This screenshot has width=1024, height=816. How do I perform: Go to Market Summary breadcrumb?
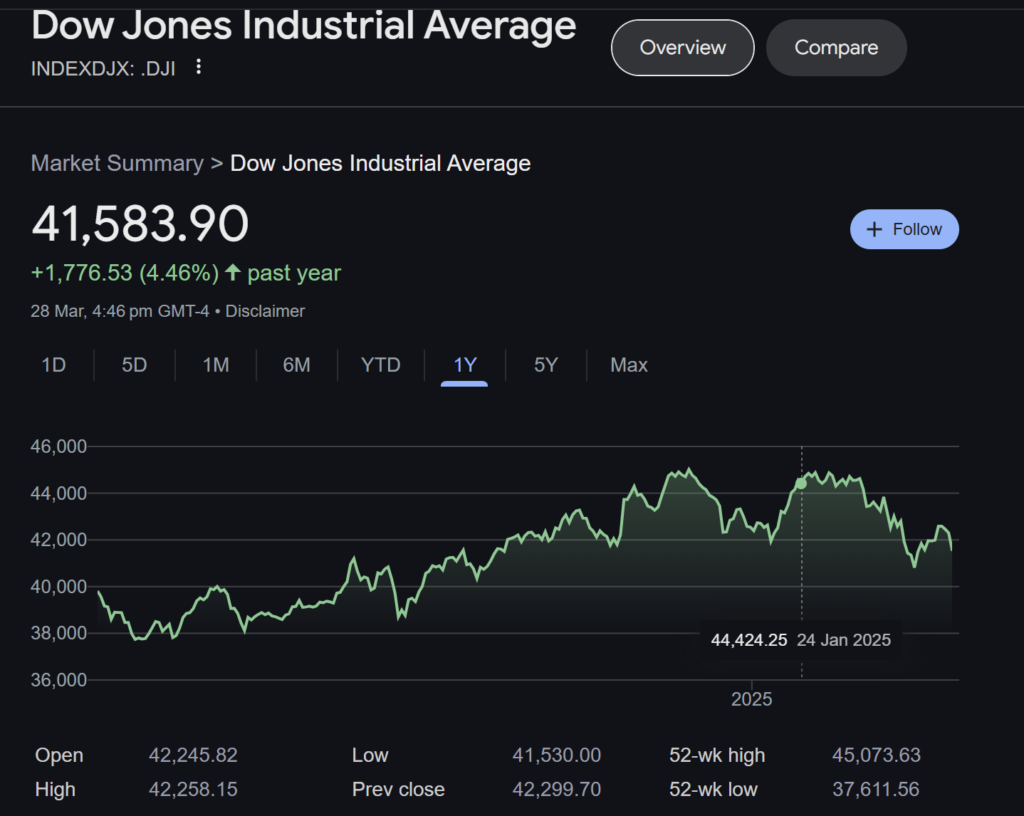[118, 163]
